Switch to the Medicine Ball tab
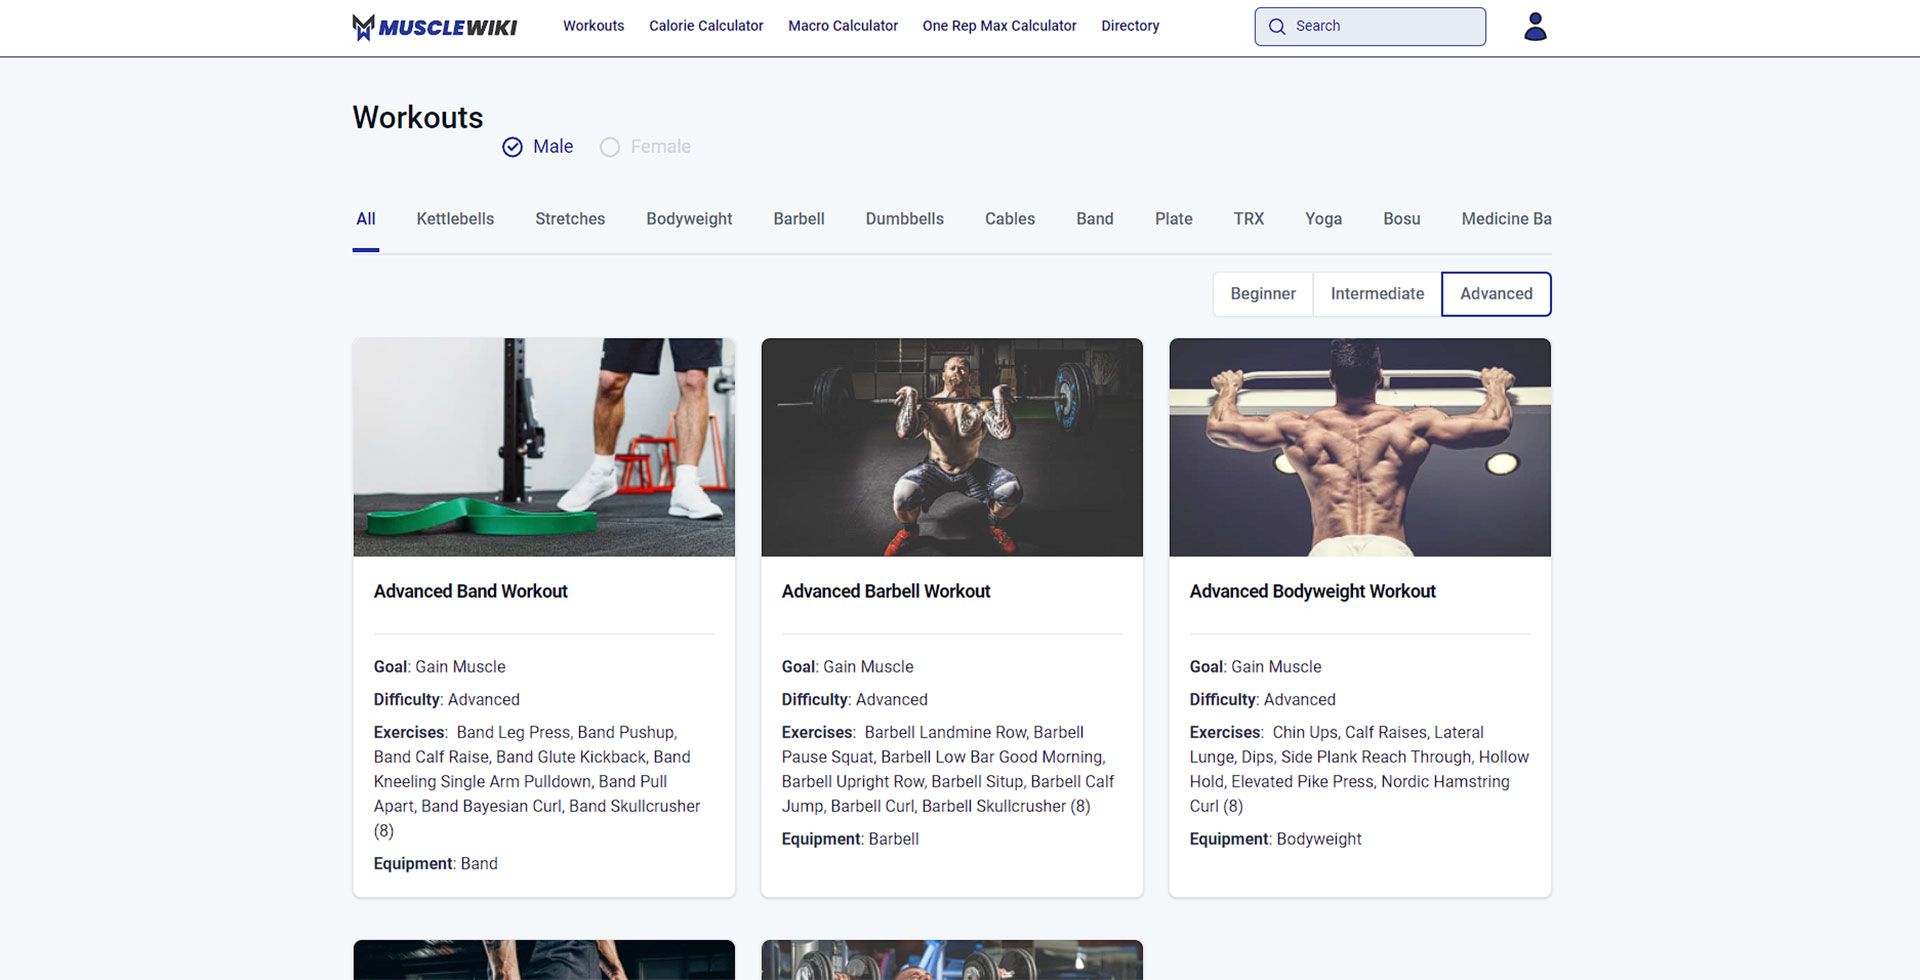This screenshot has width=1920, height=980. [x=1506, y=219]
